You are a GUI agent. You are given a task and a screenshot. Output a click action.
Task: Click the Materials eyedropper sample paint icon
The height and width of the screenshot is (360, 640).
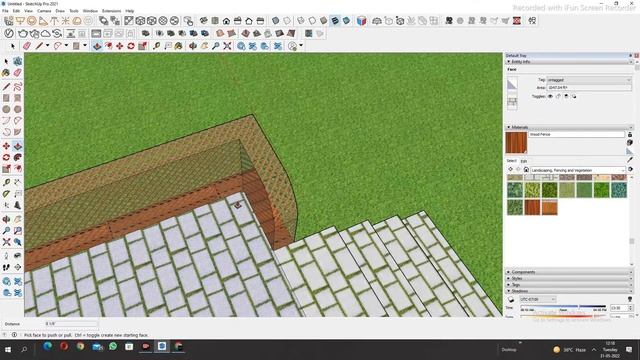point(630,160)
